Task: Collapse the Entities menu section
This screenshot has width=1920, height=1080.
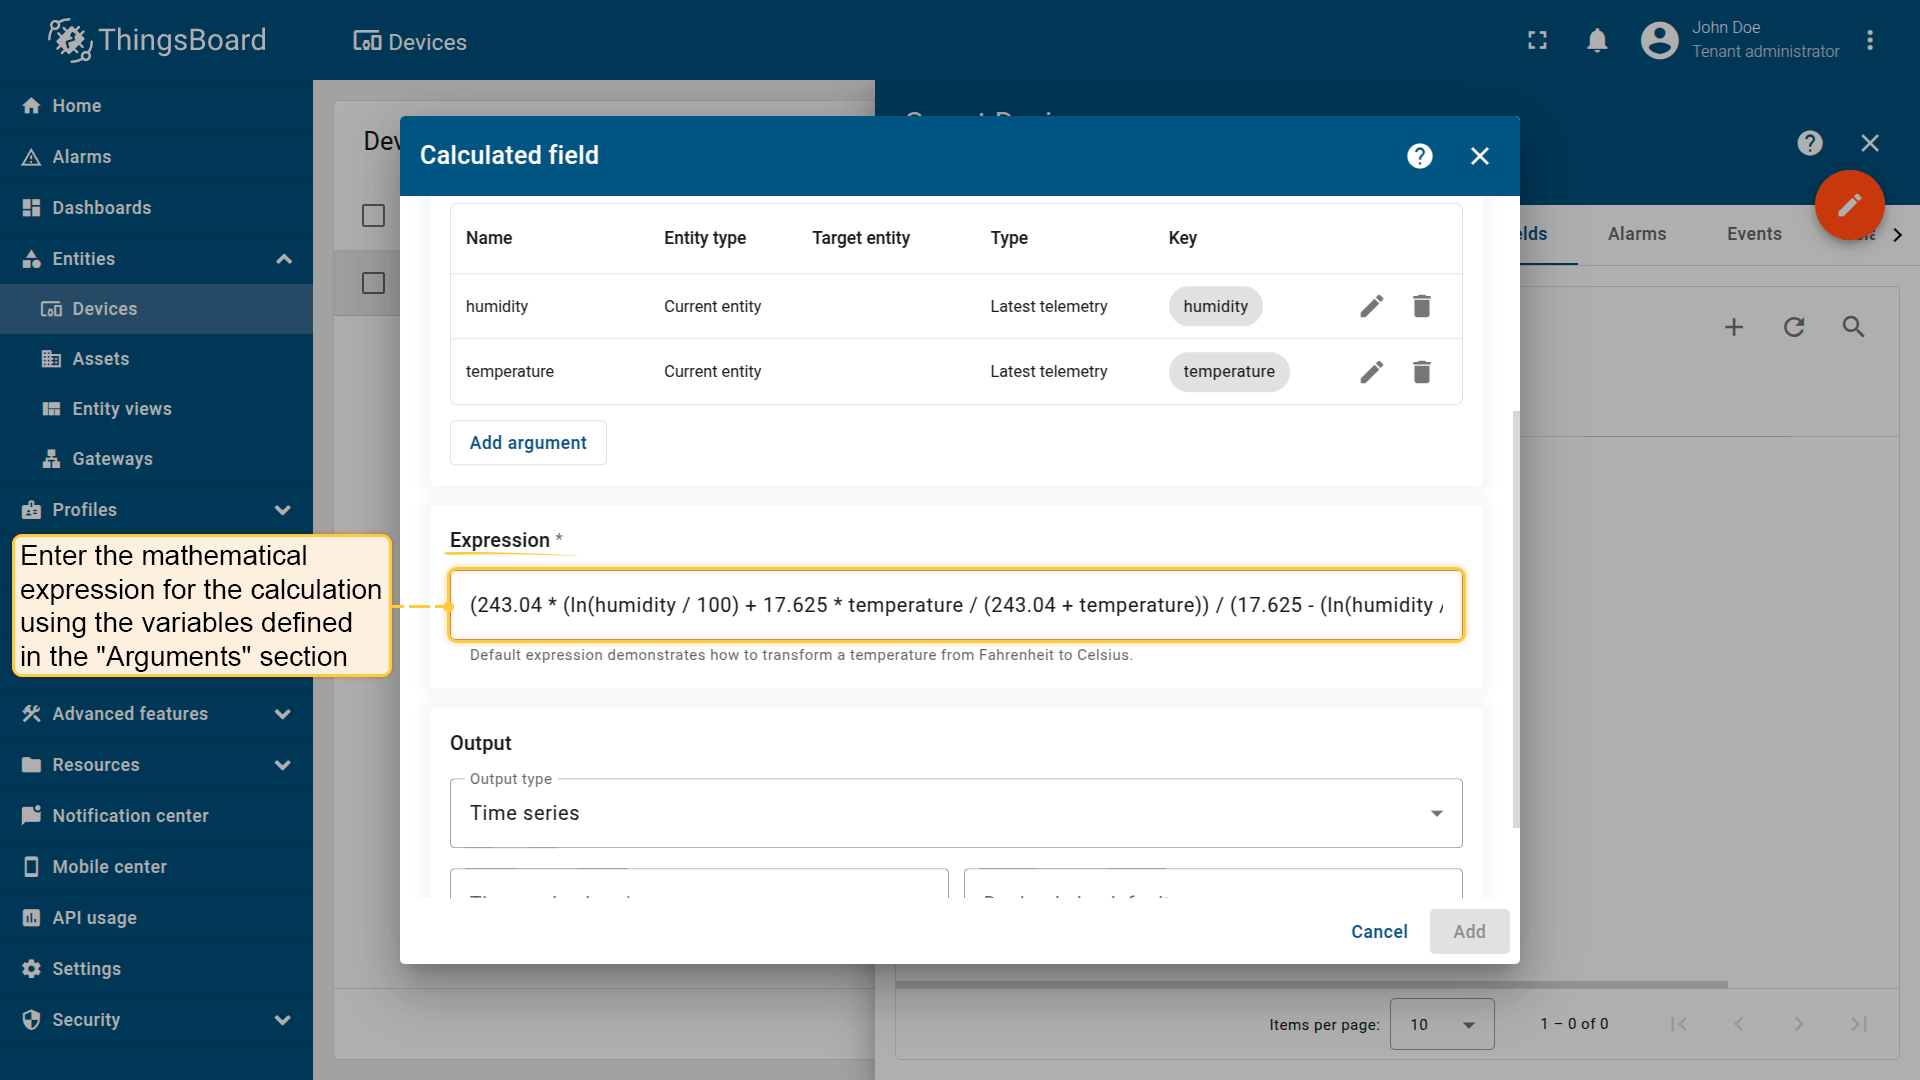Action: pos(283,259)
